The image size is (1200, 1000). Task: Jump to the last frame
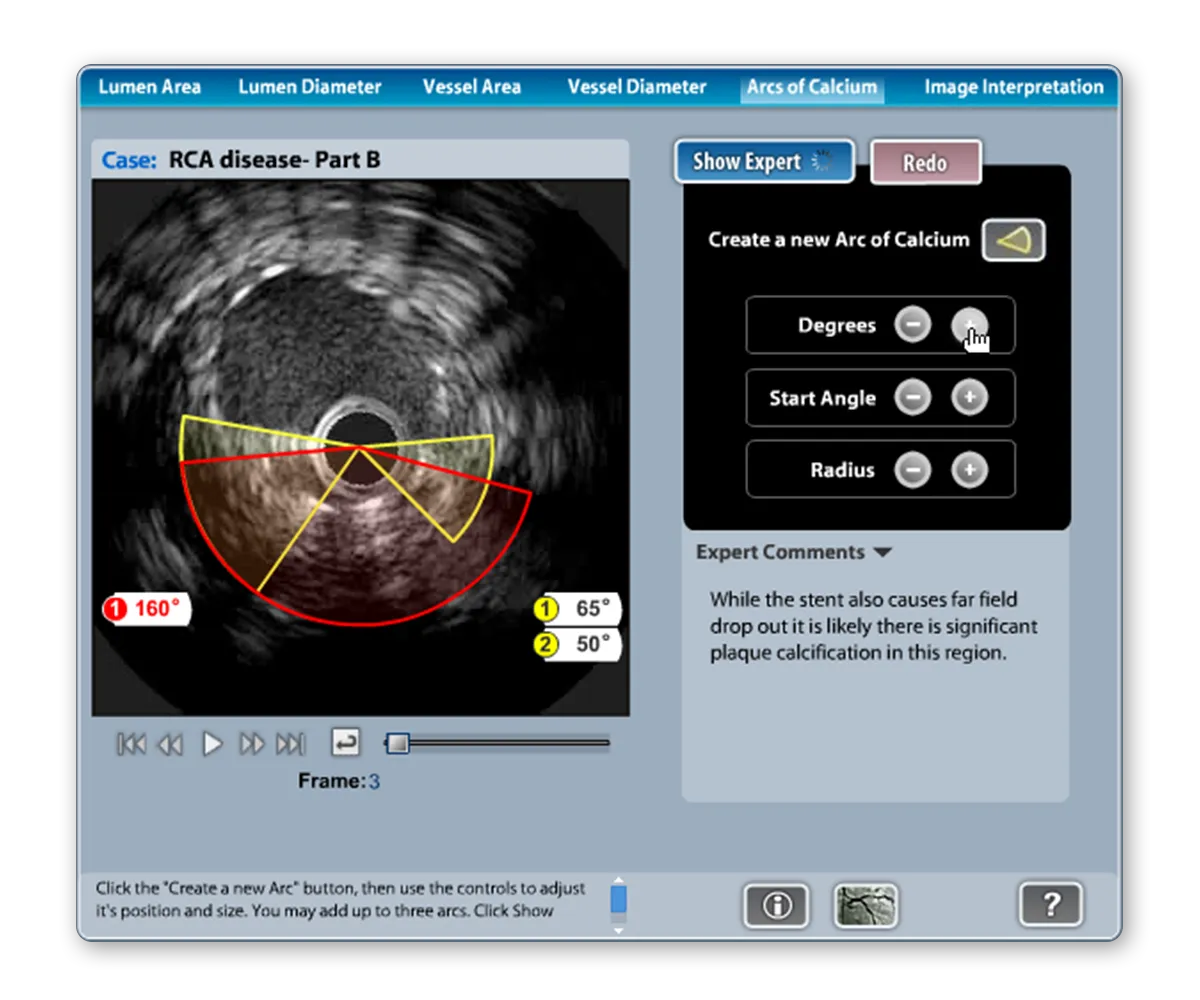point(291,743)
